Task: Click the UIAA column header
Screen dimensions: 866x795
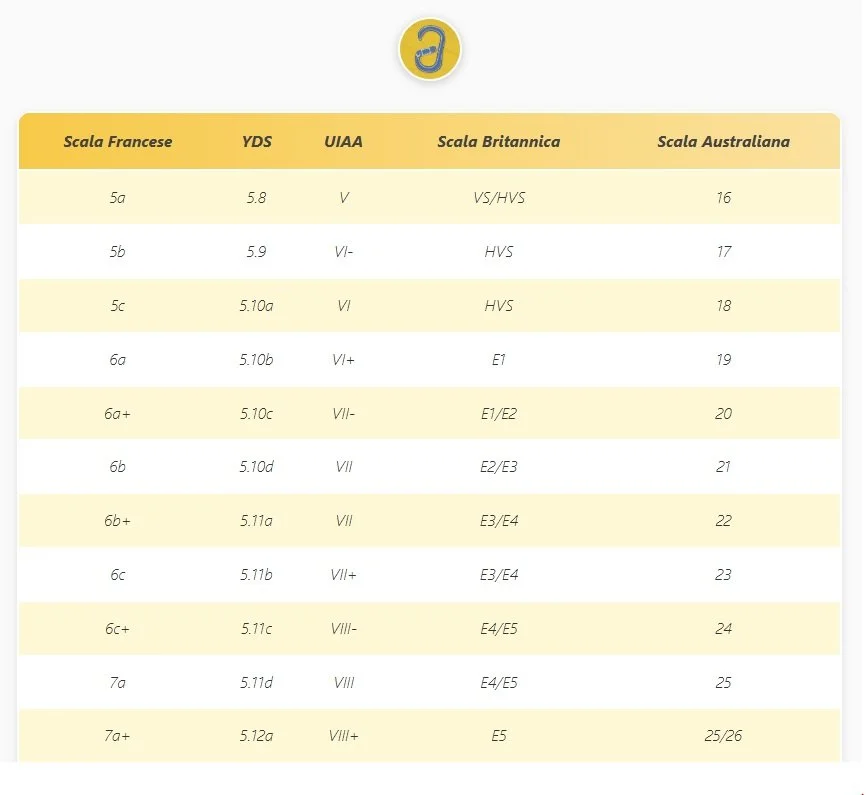Action: [343, 142]
